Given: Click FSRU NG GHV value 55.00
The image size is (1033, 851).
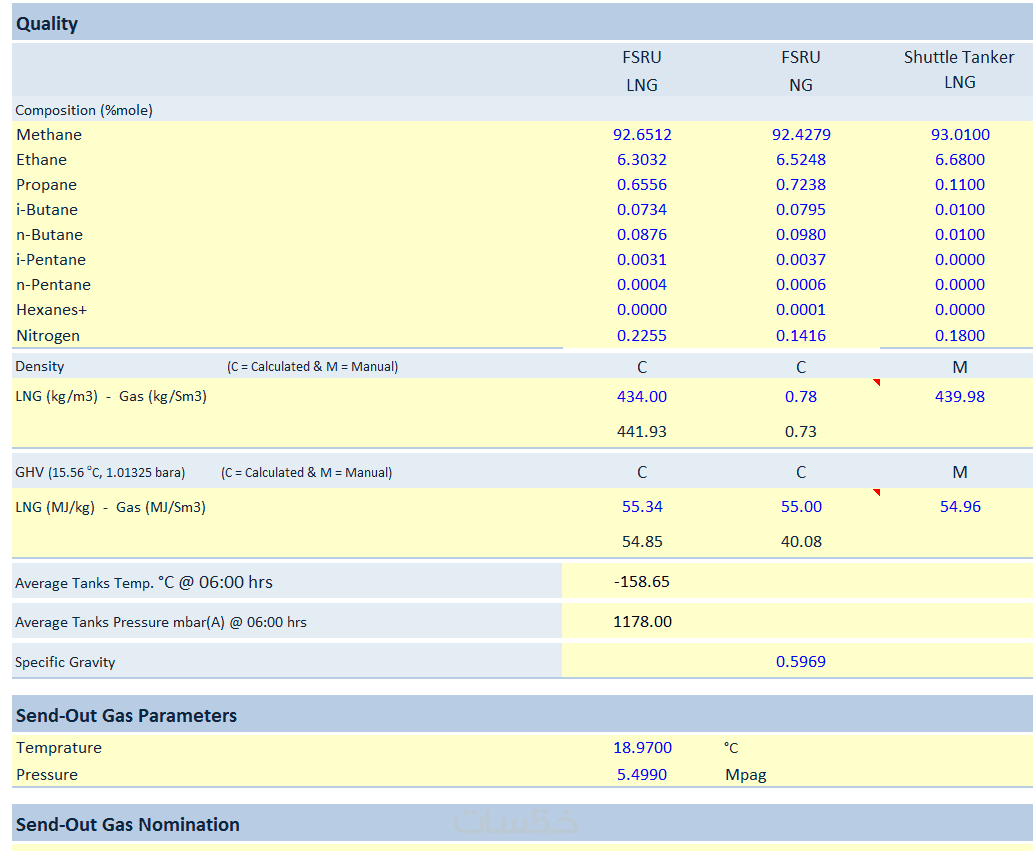Looking at the screenshot, I should click(x=801, y=507).
